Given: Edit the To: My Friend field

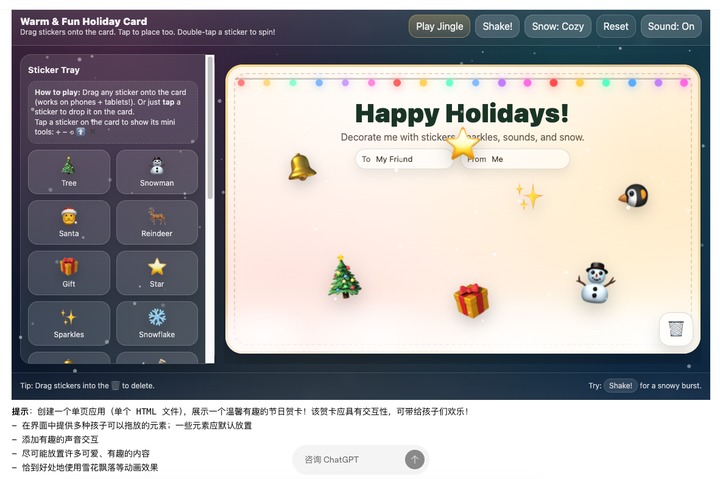Looking at the screenshot, I should click(404, 159).
